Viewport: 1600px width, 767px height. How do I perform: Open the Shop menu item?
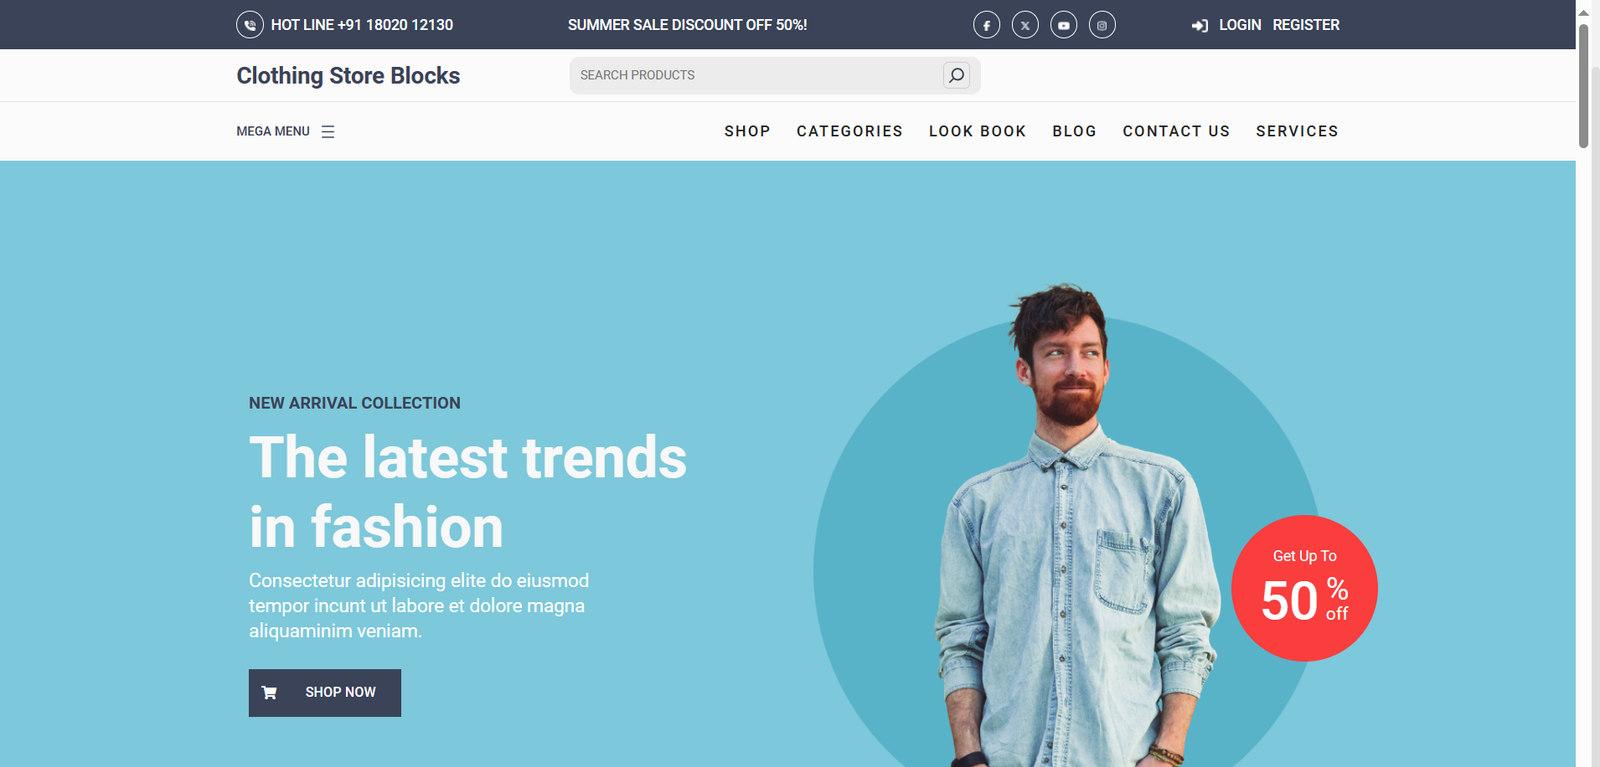pyautogui.click(x=747, y=131)
